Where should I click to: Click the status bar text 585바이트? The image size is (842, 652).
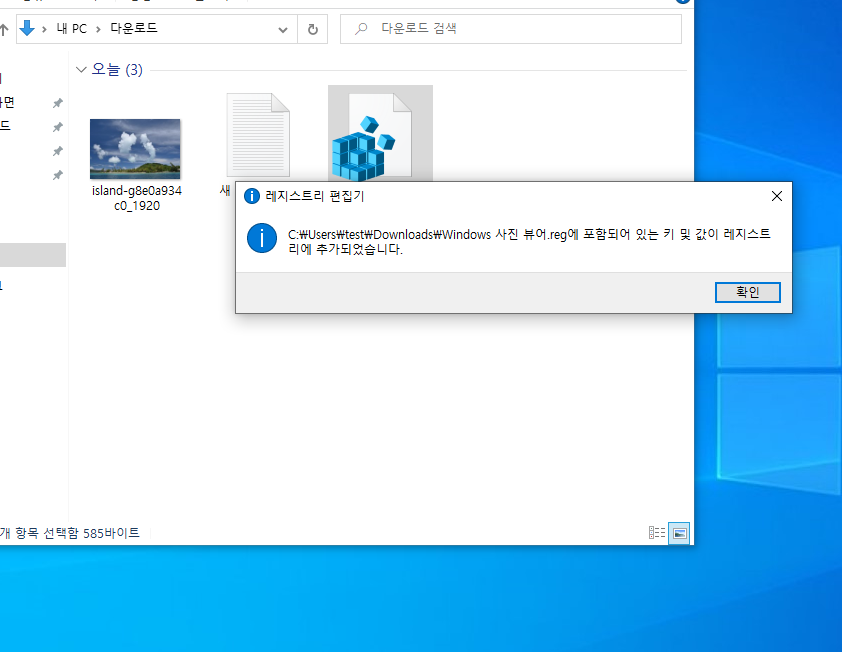pos(111,533)
